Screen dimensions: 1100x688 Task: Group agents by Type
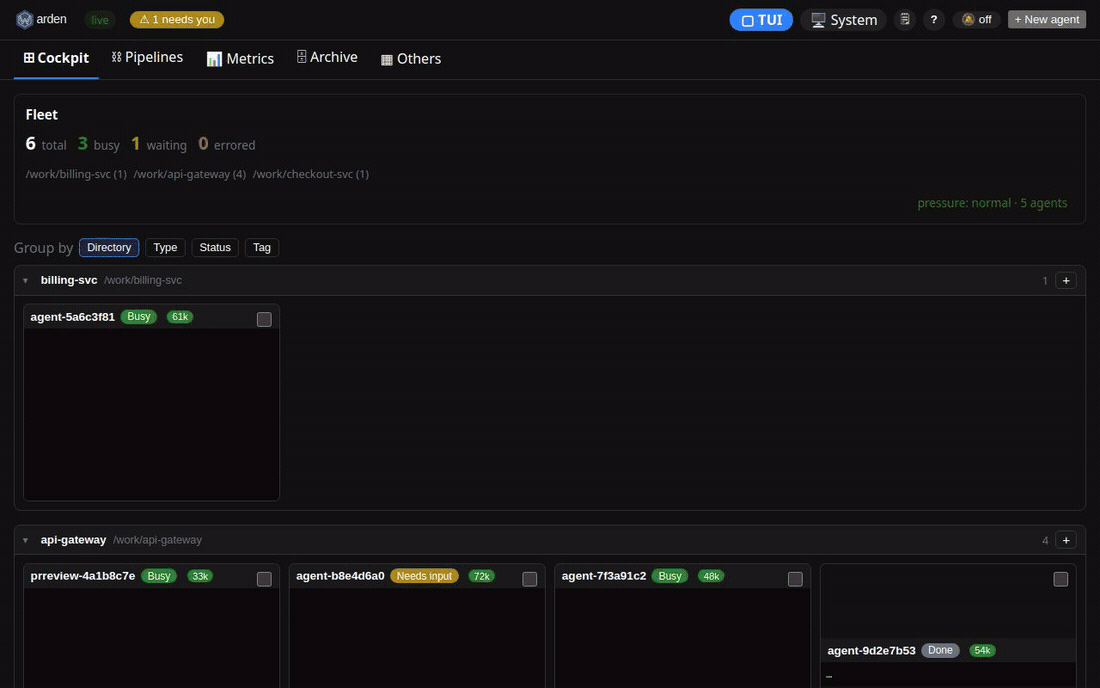165,248
